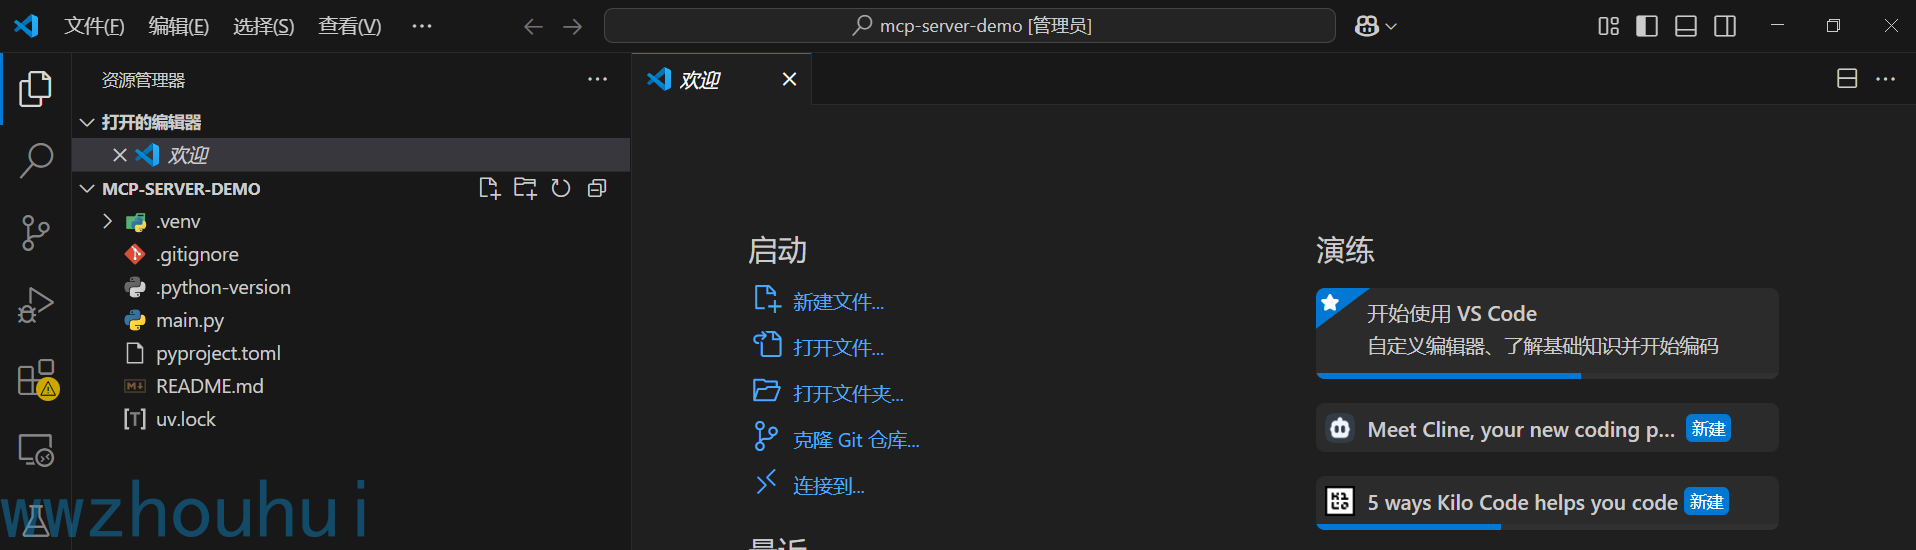Open the Explorer view in activity bar
Screen dimensions: 1916x550
coord(36,89)
